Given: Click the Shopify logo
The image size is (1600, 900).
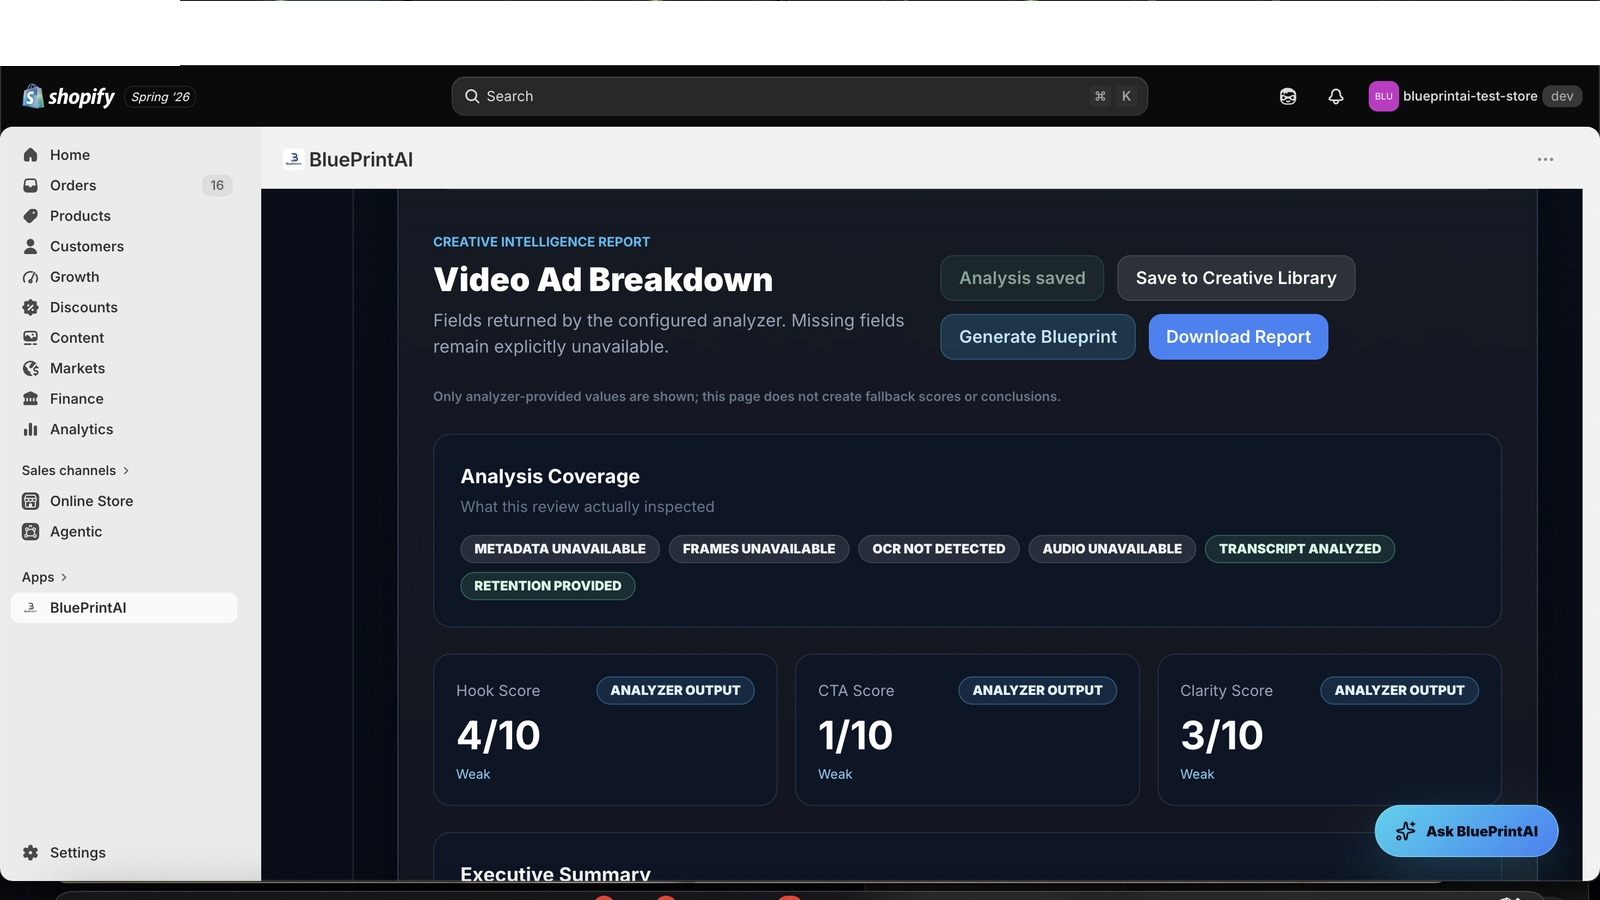Looking at the screenshot, I should (x=68, y=96).
